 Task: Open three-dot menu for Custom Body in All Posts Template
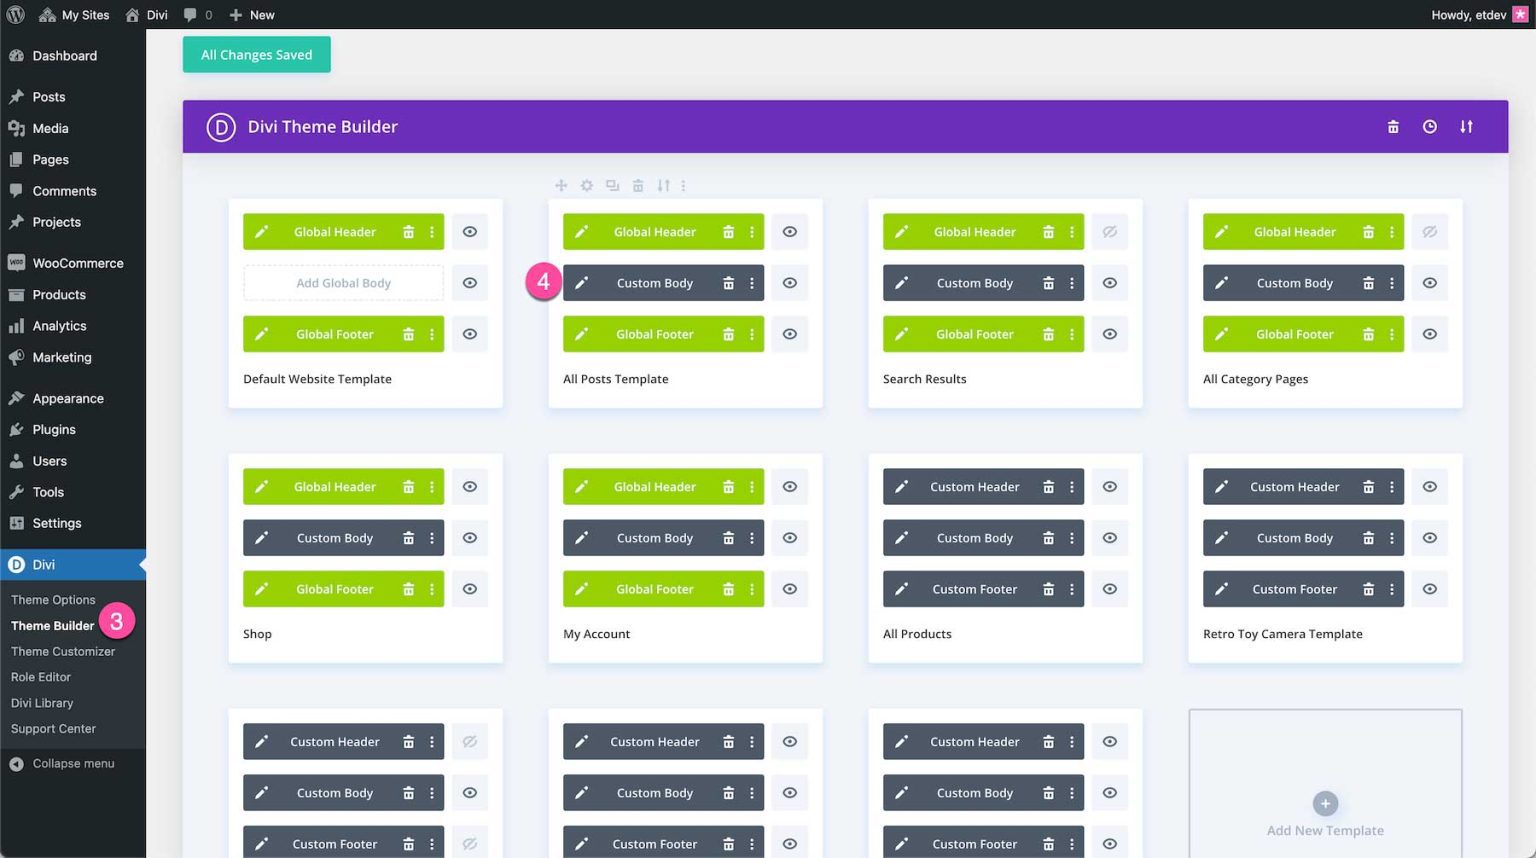(x=752, y=282)
